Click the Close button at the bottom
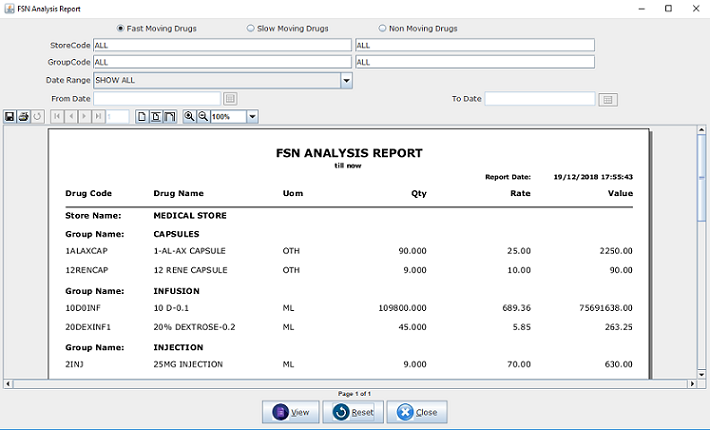The image size is (710, 430). (x=417, y=412)
